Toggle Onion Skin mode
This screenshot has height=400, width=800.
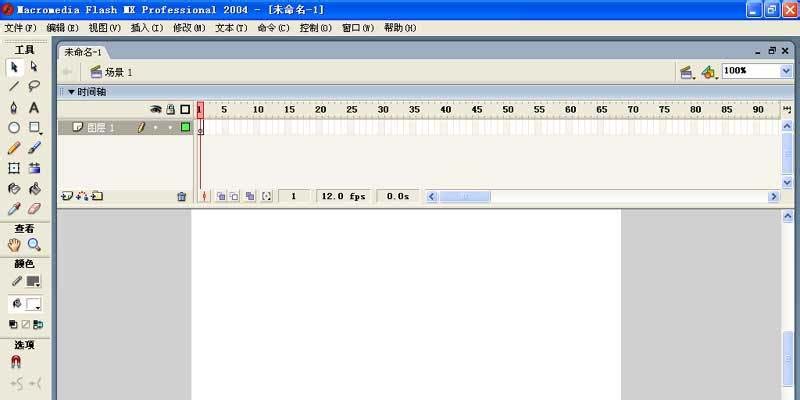click(221, 196)
